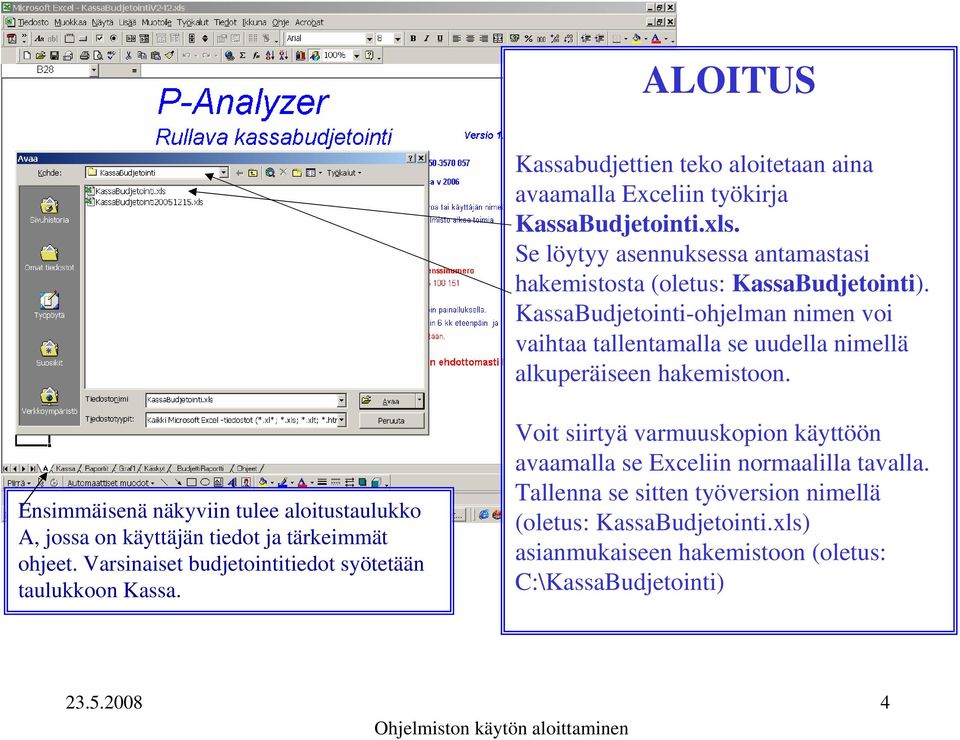
Task: Click the Internet Explorer taskbar icon
Action: pos(483,514)
